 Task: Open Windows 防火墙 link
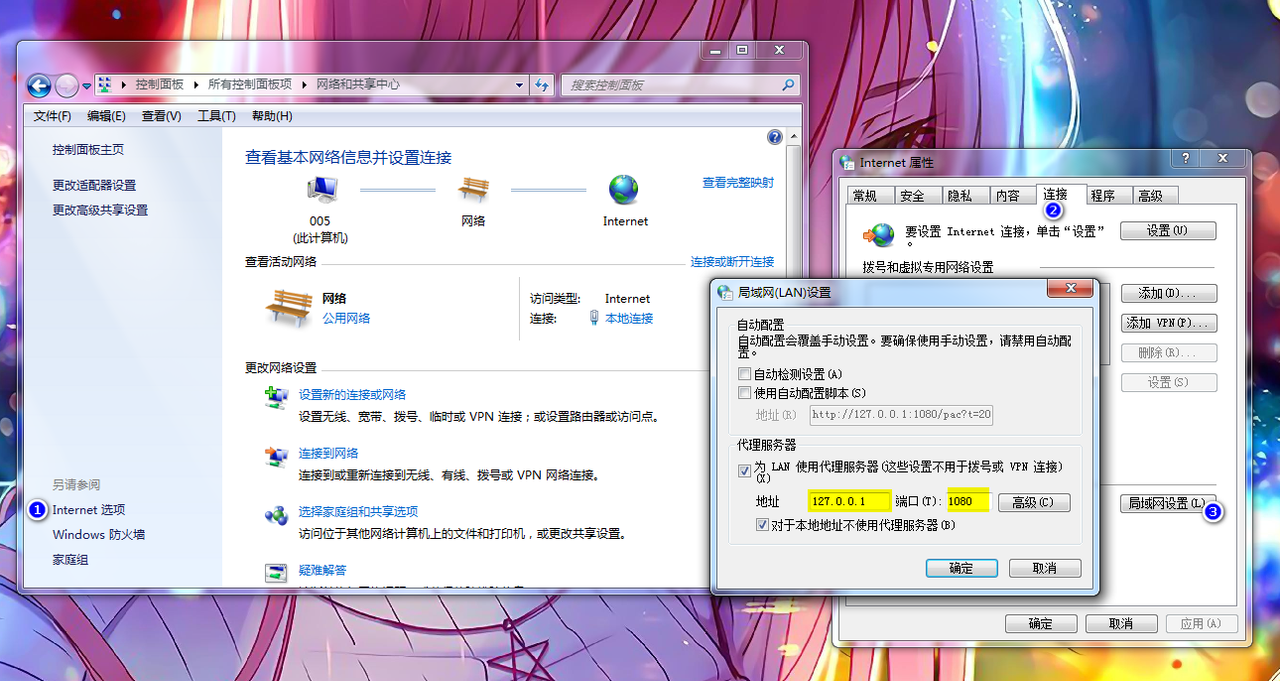[99, 535]
